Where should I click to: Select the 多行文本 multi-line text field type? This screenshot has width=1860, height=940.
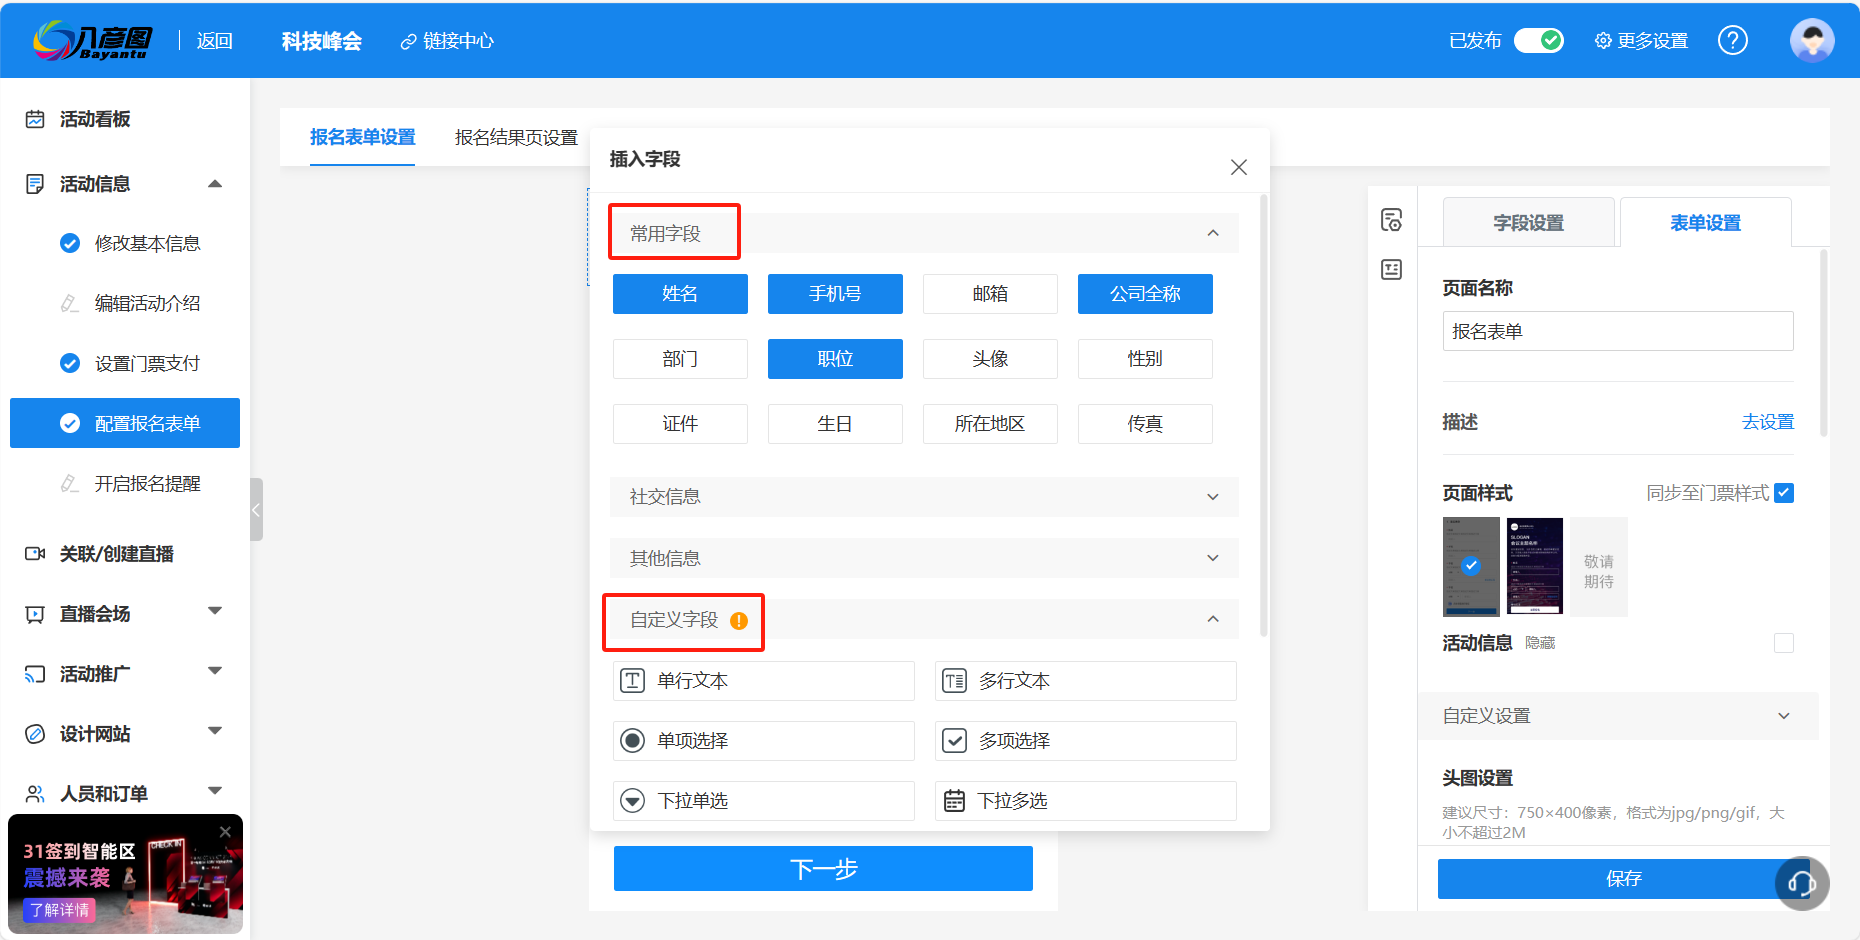[1085, 680]
